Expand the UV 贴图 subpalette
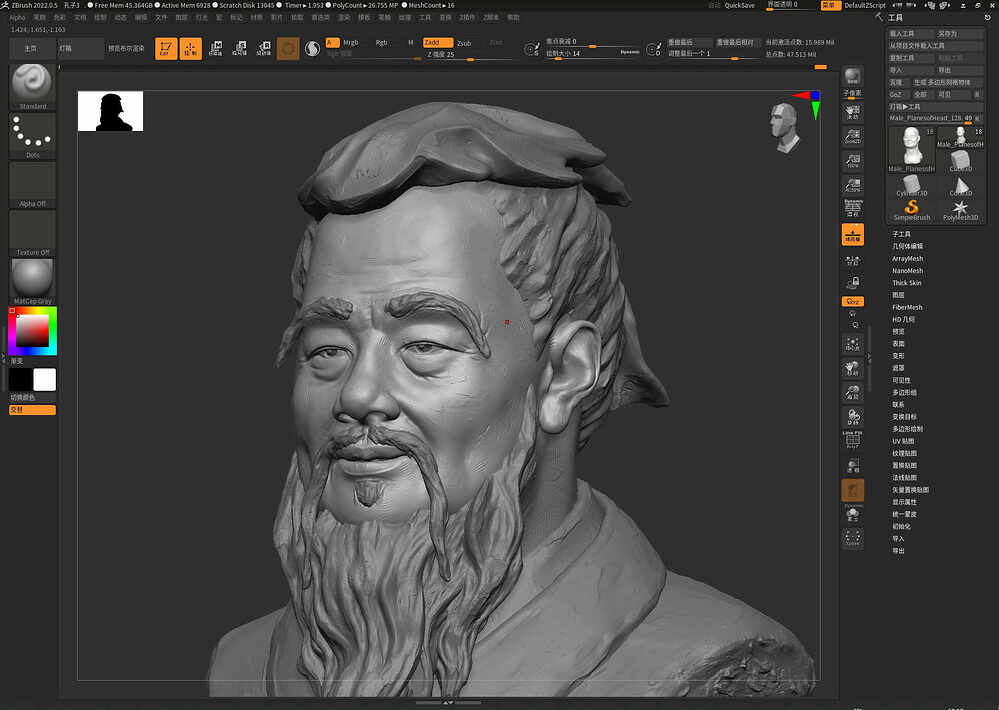 click(x=903, y=441)
